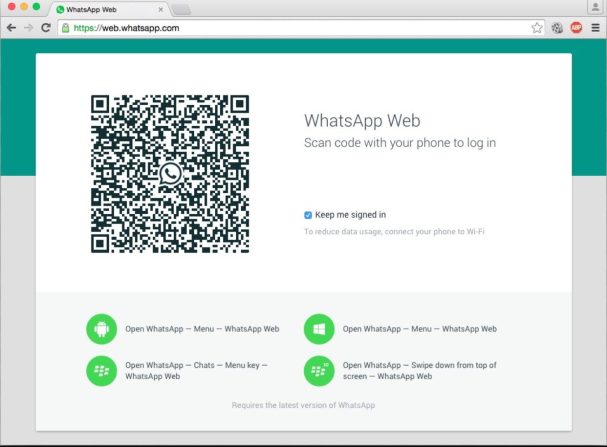Click the yellow minimize window button
This screenshot has height=447, width=607.
pyautogui.click(x=24, y=7)
